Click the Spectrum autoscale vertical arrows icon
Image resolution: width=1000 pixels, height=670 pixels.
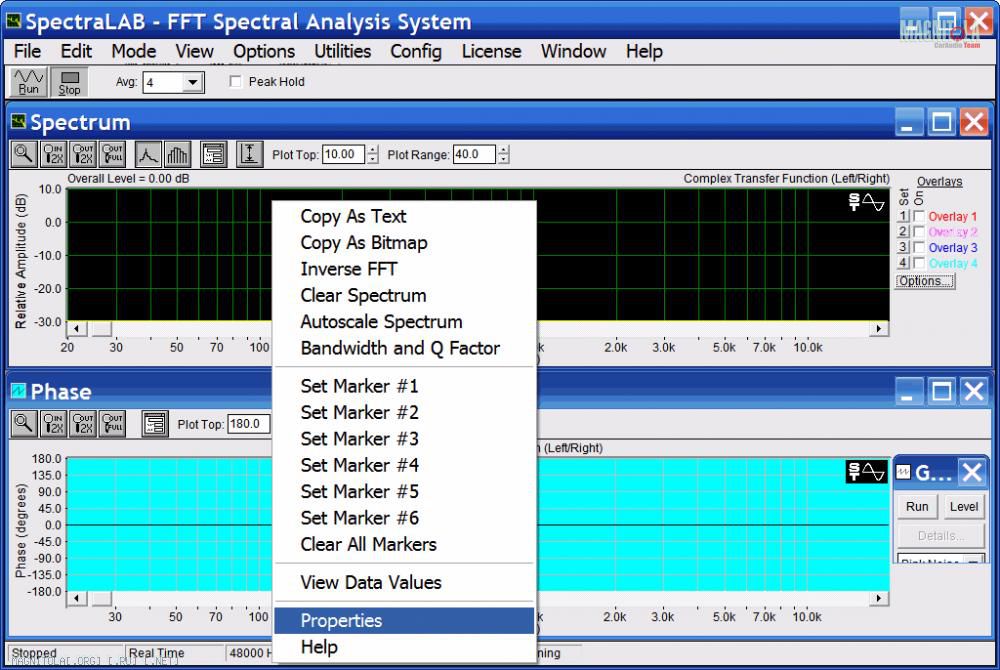pos(249,154)
